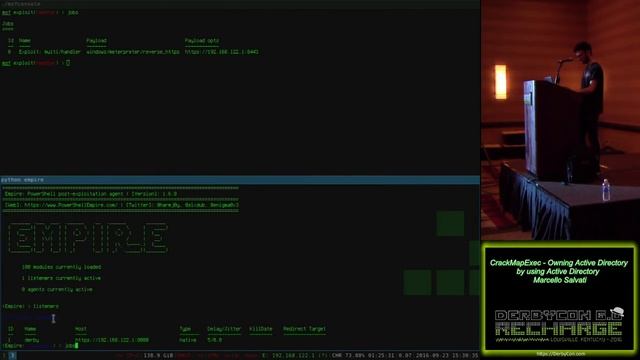
Task: Click the Empire prompt cursor at bottom
Action: pos(76,346)
